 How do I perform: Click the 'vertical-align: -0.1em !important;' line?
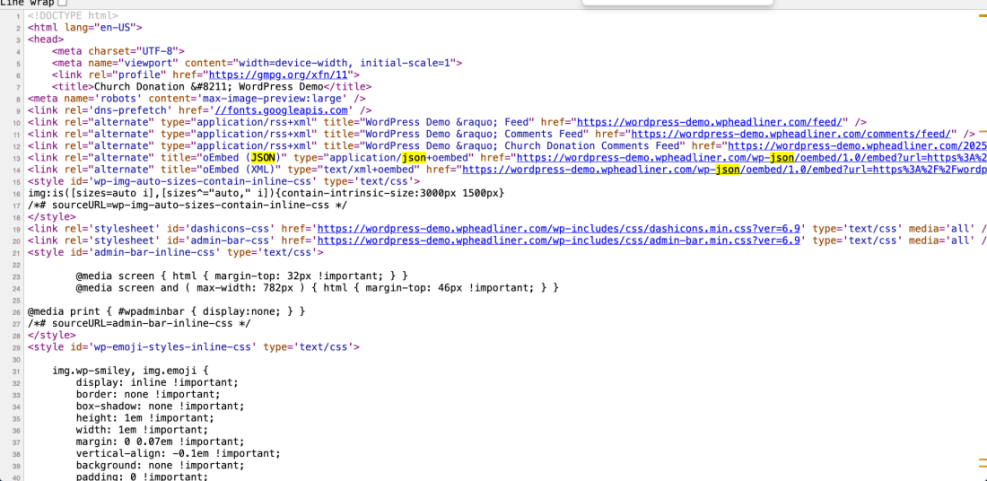(x=178, y=453)
